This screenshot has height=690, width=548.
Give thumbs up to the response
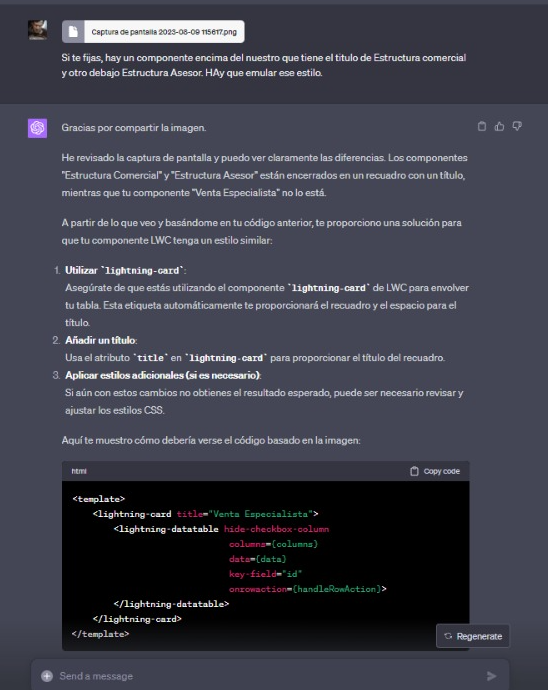499,127
